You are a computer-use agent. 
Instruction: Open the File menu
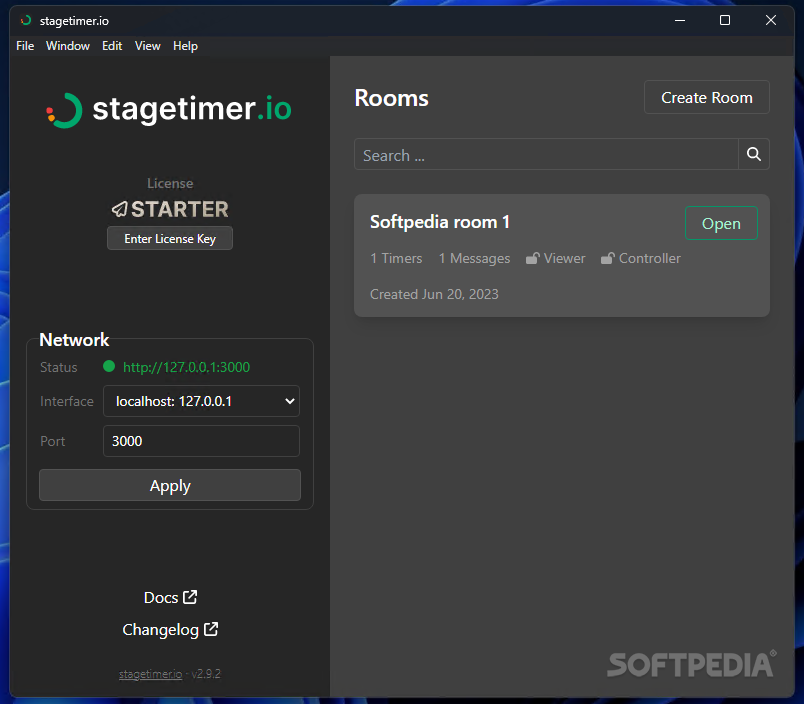pyautogui.click(x=25, y=46)
